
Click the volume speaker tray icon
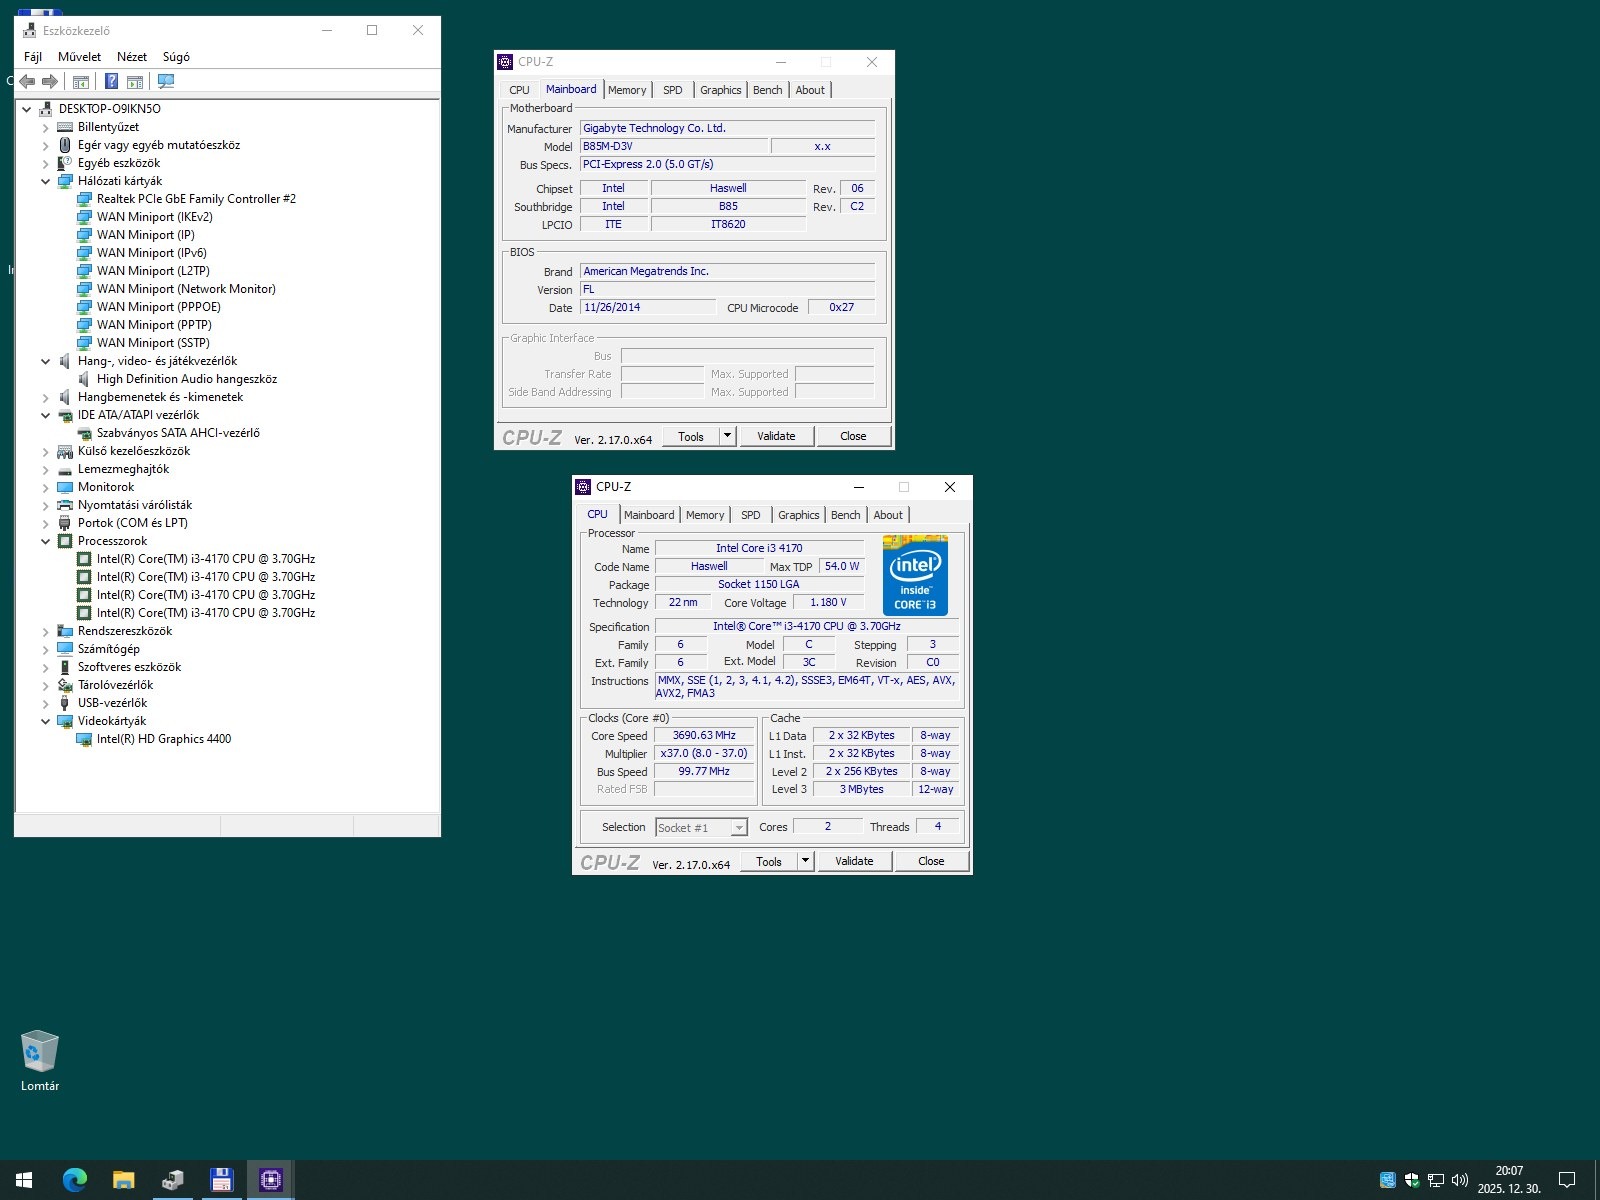click(1459, 1180)
